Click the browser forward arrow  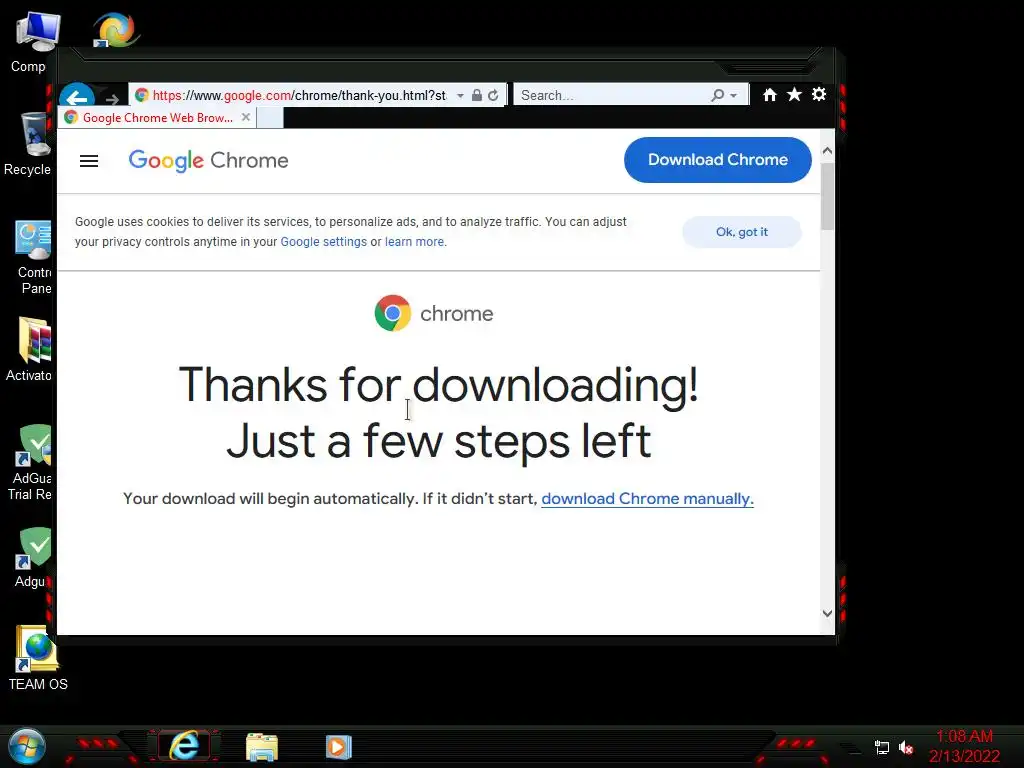click(x=112, y=99)
